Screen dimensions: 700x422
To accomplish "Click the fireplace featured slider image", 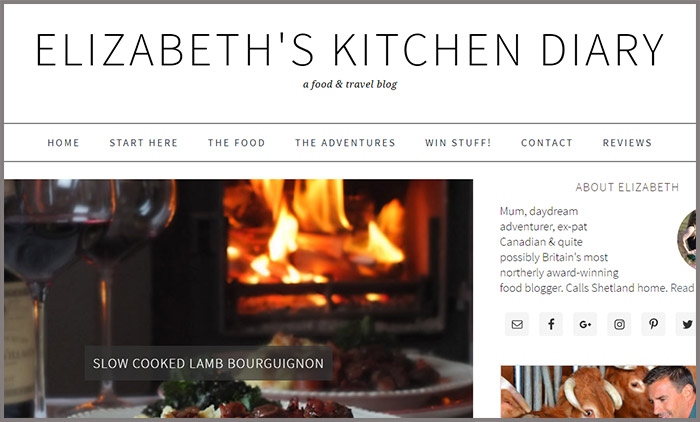I will 238,298.
